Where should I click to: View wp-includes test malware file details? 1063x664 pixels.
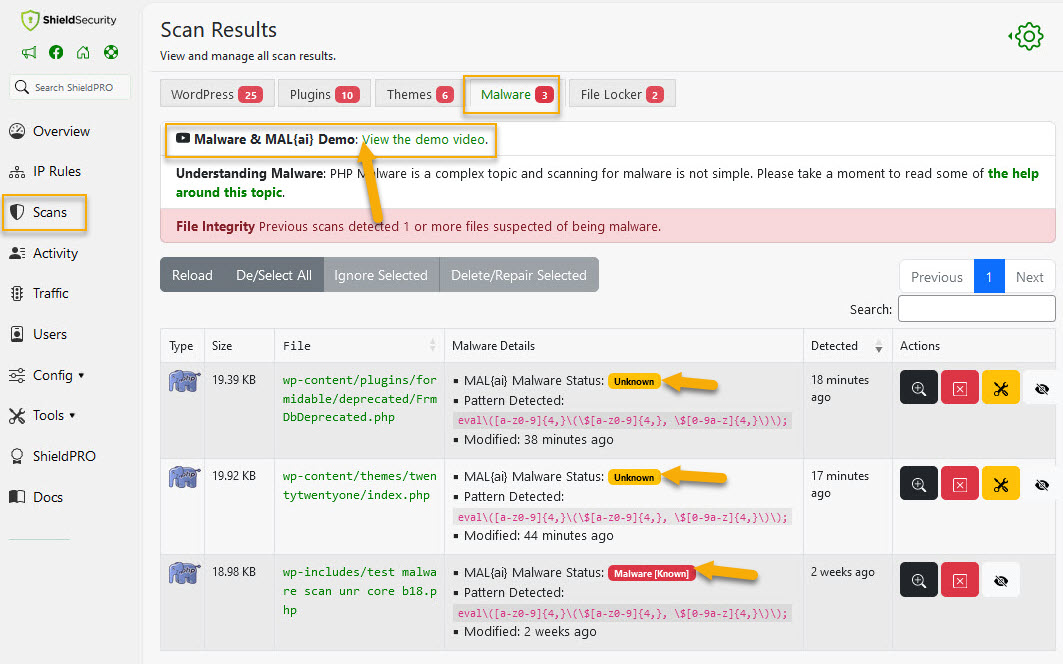[x=919, y=580]
